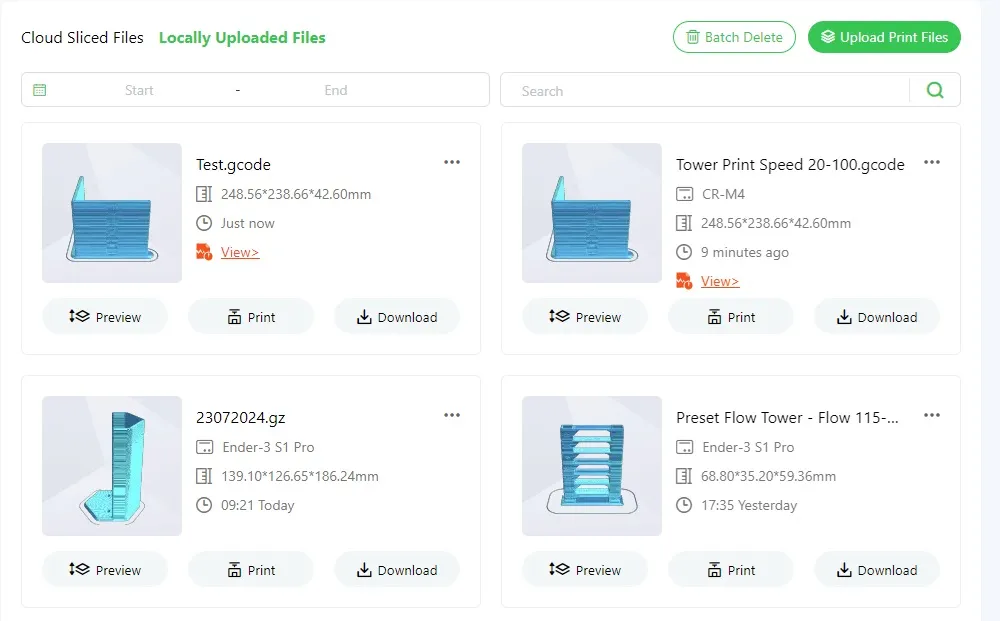Click the layers icon on Upload Print Files button
Image resolution: width=1000 pixels, height=621 pixels.
click(829, 36)
